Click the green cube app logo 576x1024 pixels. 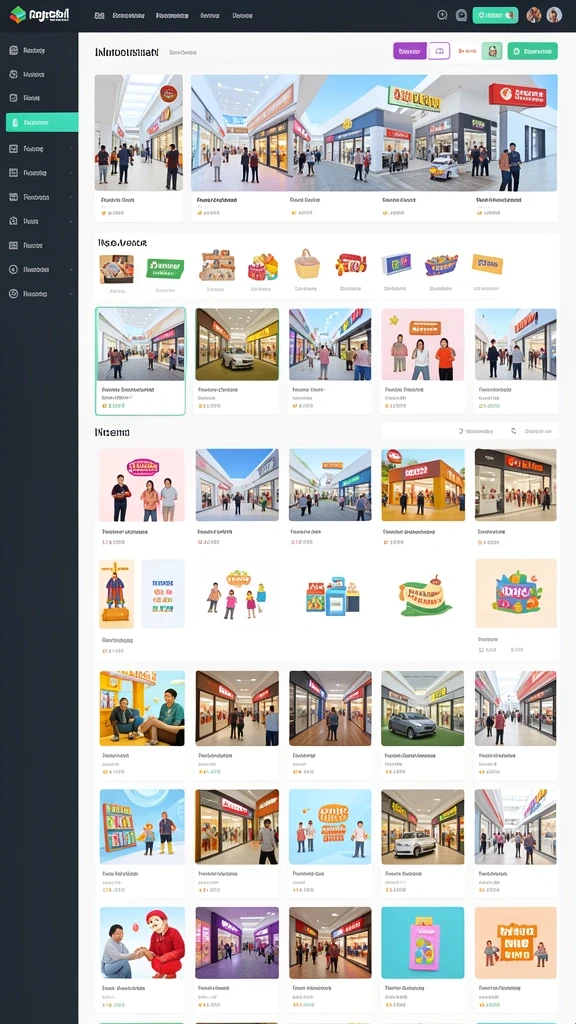point(18,14)
